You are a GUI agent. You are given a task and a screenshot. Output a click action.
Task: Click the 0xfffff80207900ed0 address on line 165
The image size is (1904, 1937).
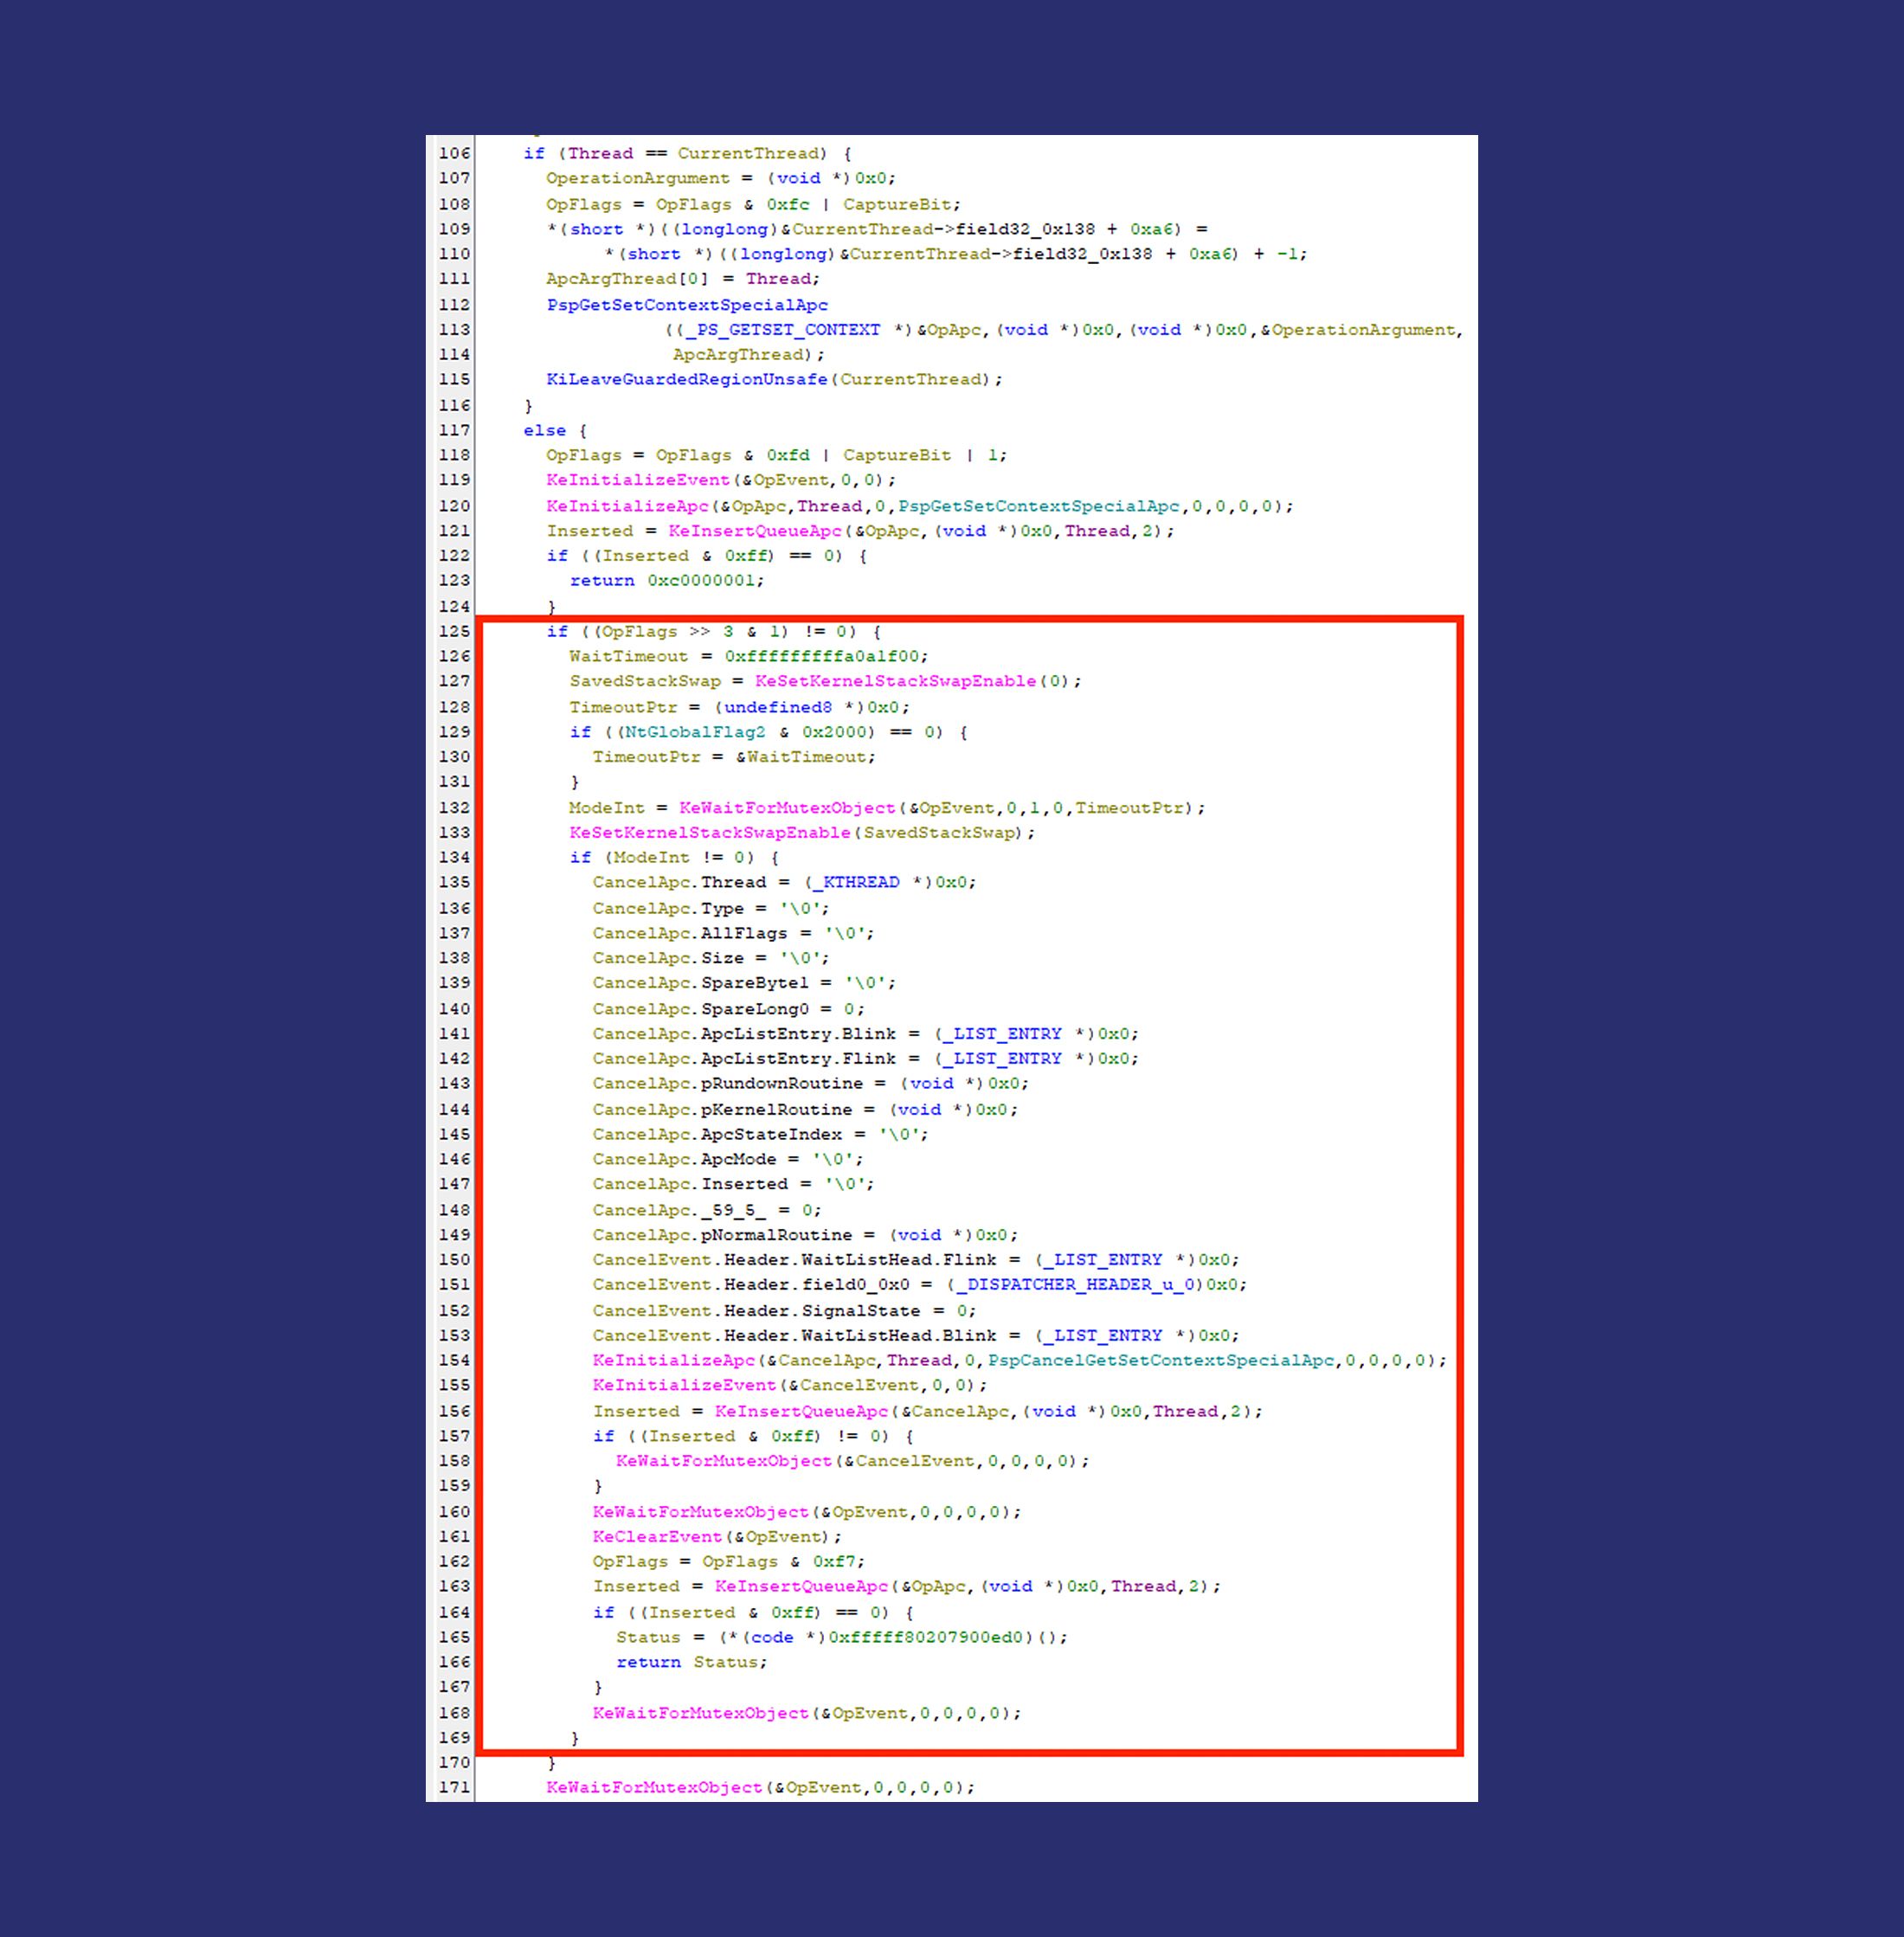click(926, 1637)
